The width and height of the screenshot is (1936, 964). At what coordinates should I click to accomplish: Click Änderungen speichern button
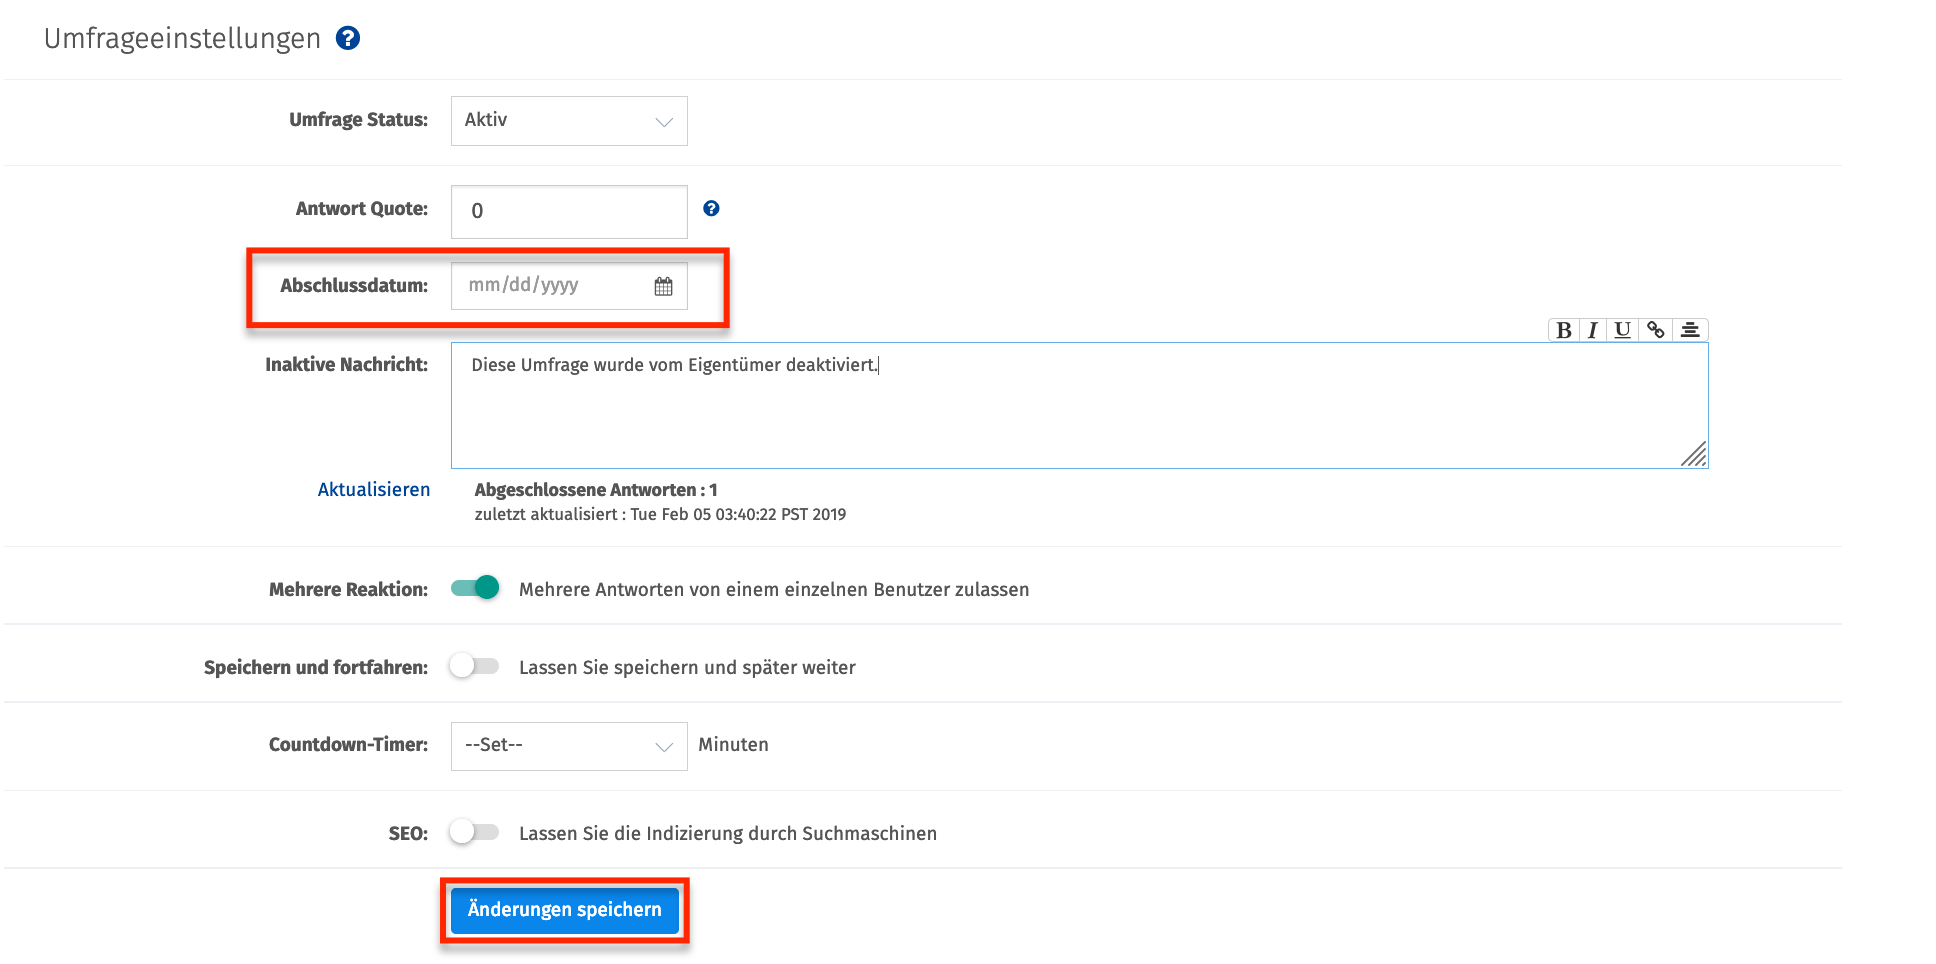click(565, 910)
